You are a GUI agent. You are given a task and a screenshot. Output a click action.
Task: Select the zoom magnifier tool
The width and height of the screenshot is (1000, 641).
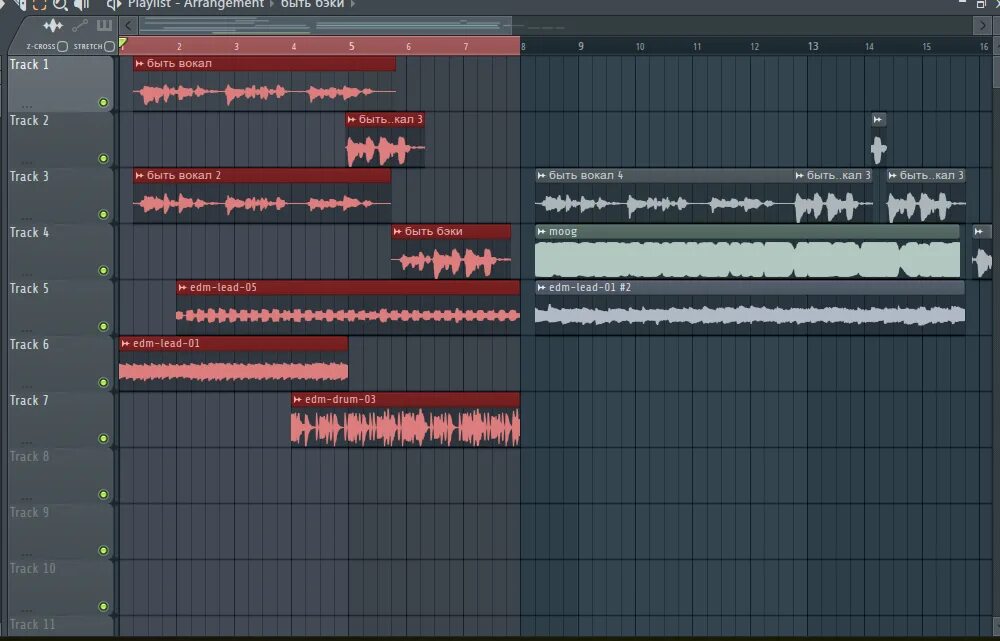pos(58,5)
